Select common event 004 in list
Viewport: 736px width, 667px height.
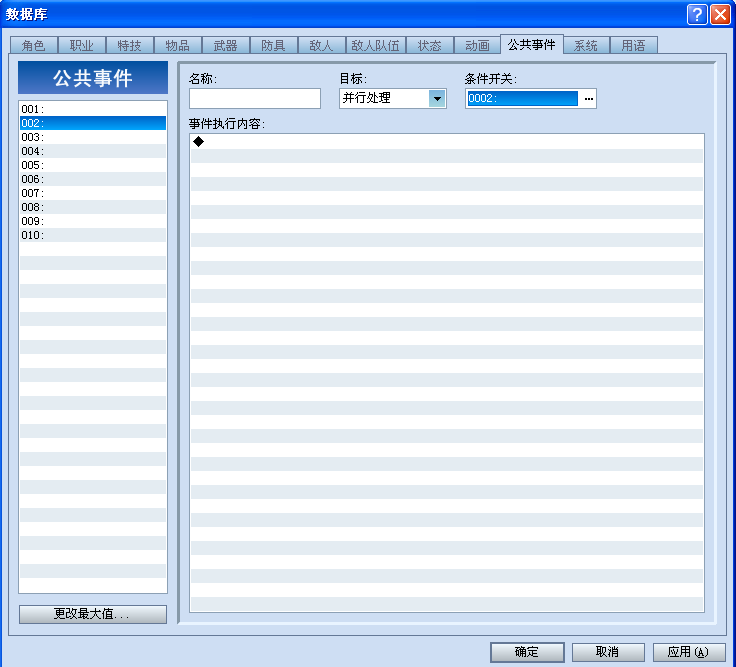click(93, 151)
